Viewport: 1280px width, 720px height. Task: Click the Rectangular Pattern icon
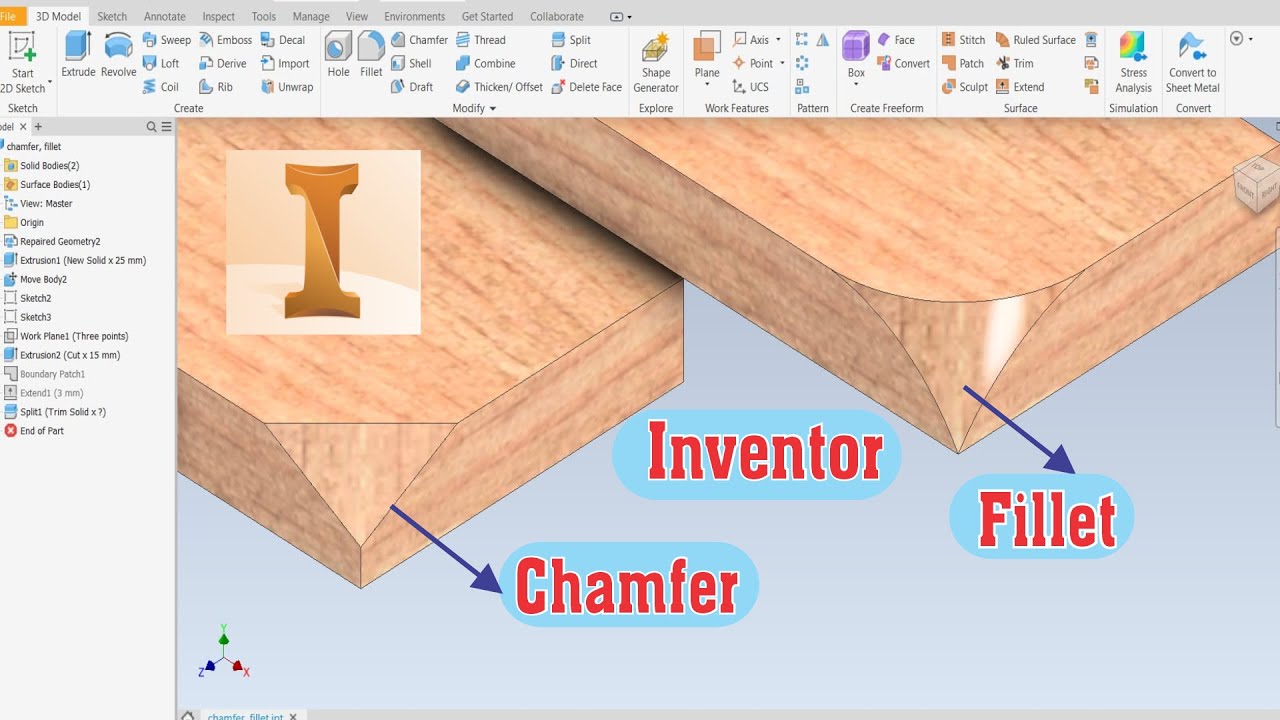click(x=802, y=40)
